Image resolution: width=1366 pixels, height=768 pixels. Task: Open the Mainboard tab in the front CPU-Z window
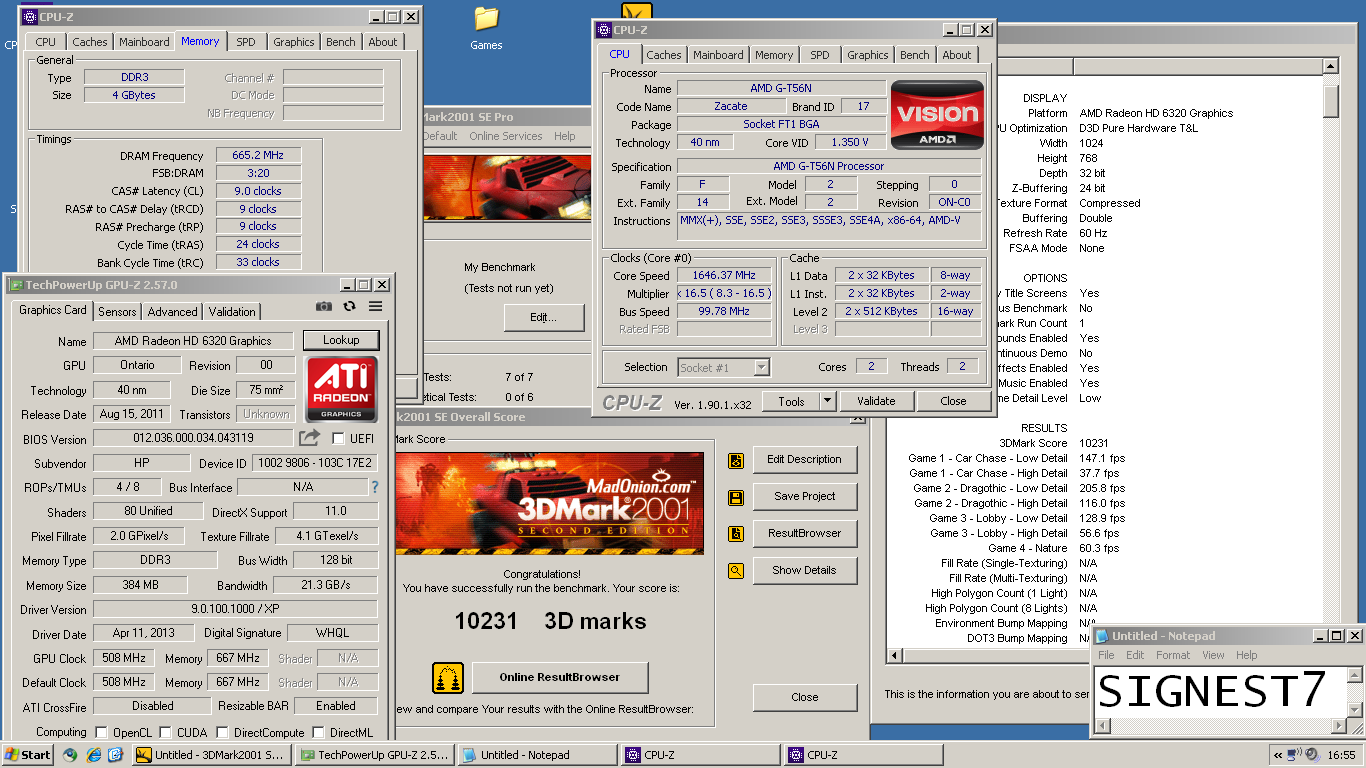pos(718,55)
